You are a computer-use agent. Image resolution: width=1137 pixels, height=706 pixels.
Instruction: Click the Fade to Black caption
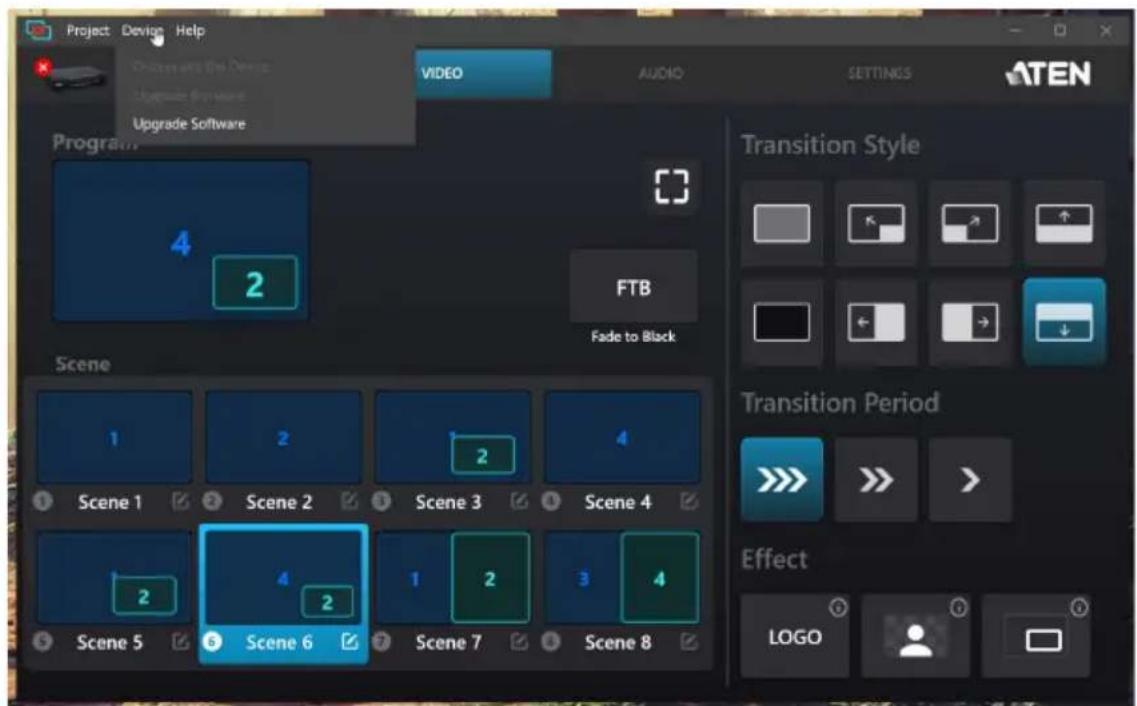click(633, 336)
